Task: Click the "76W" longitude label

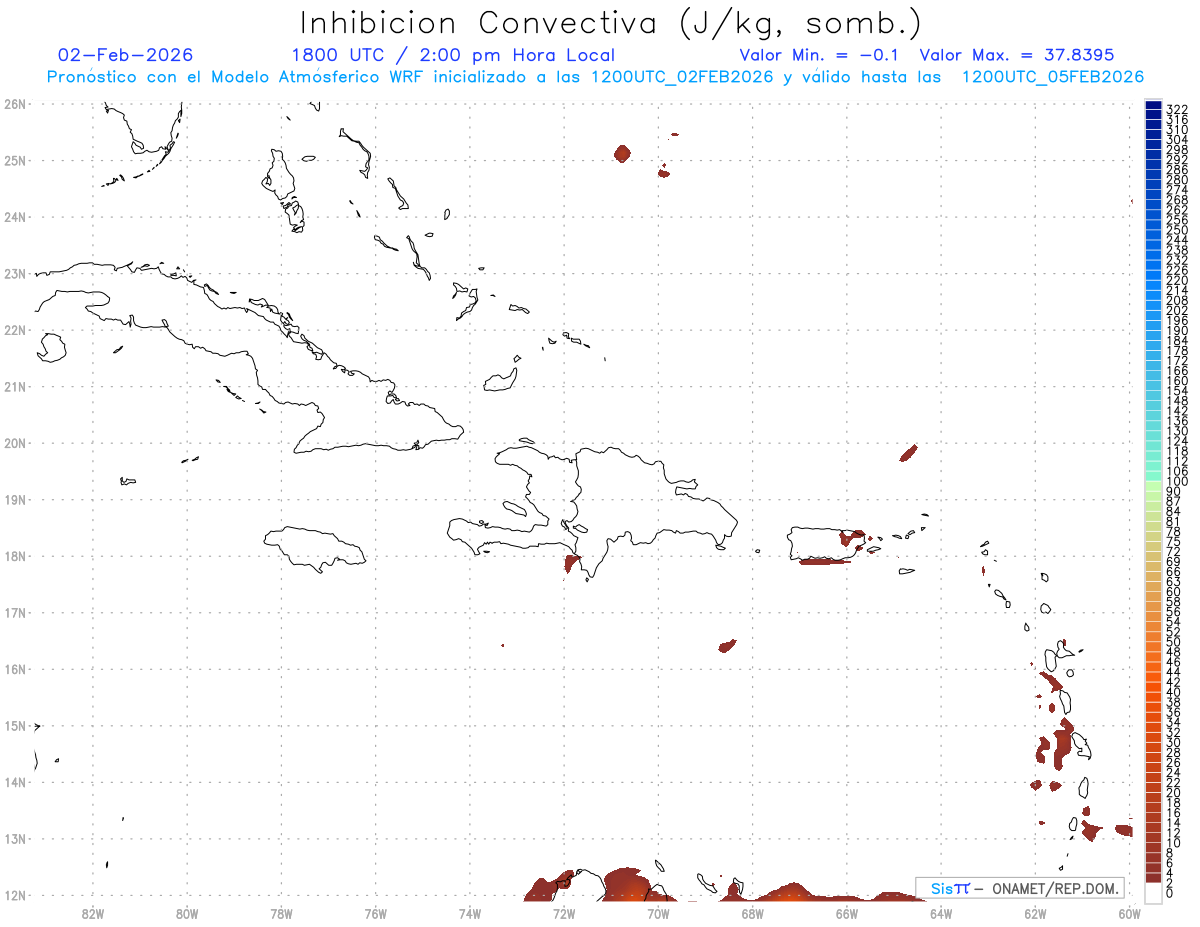Action: coord(376,913)
